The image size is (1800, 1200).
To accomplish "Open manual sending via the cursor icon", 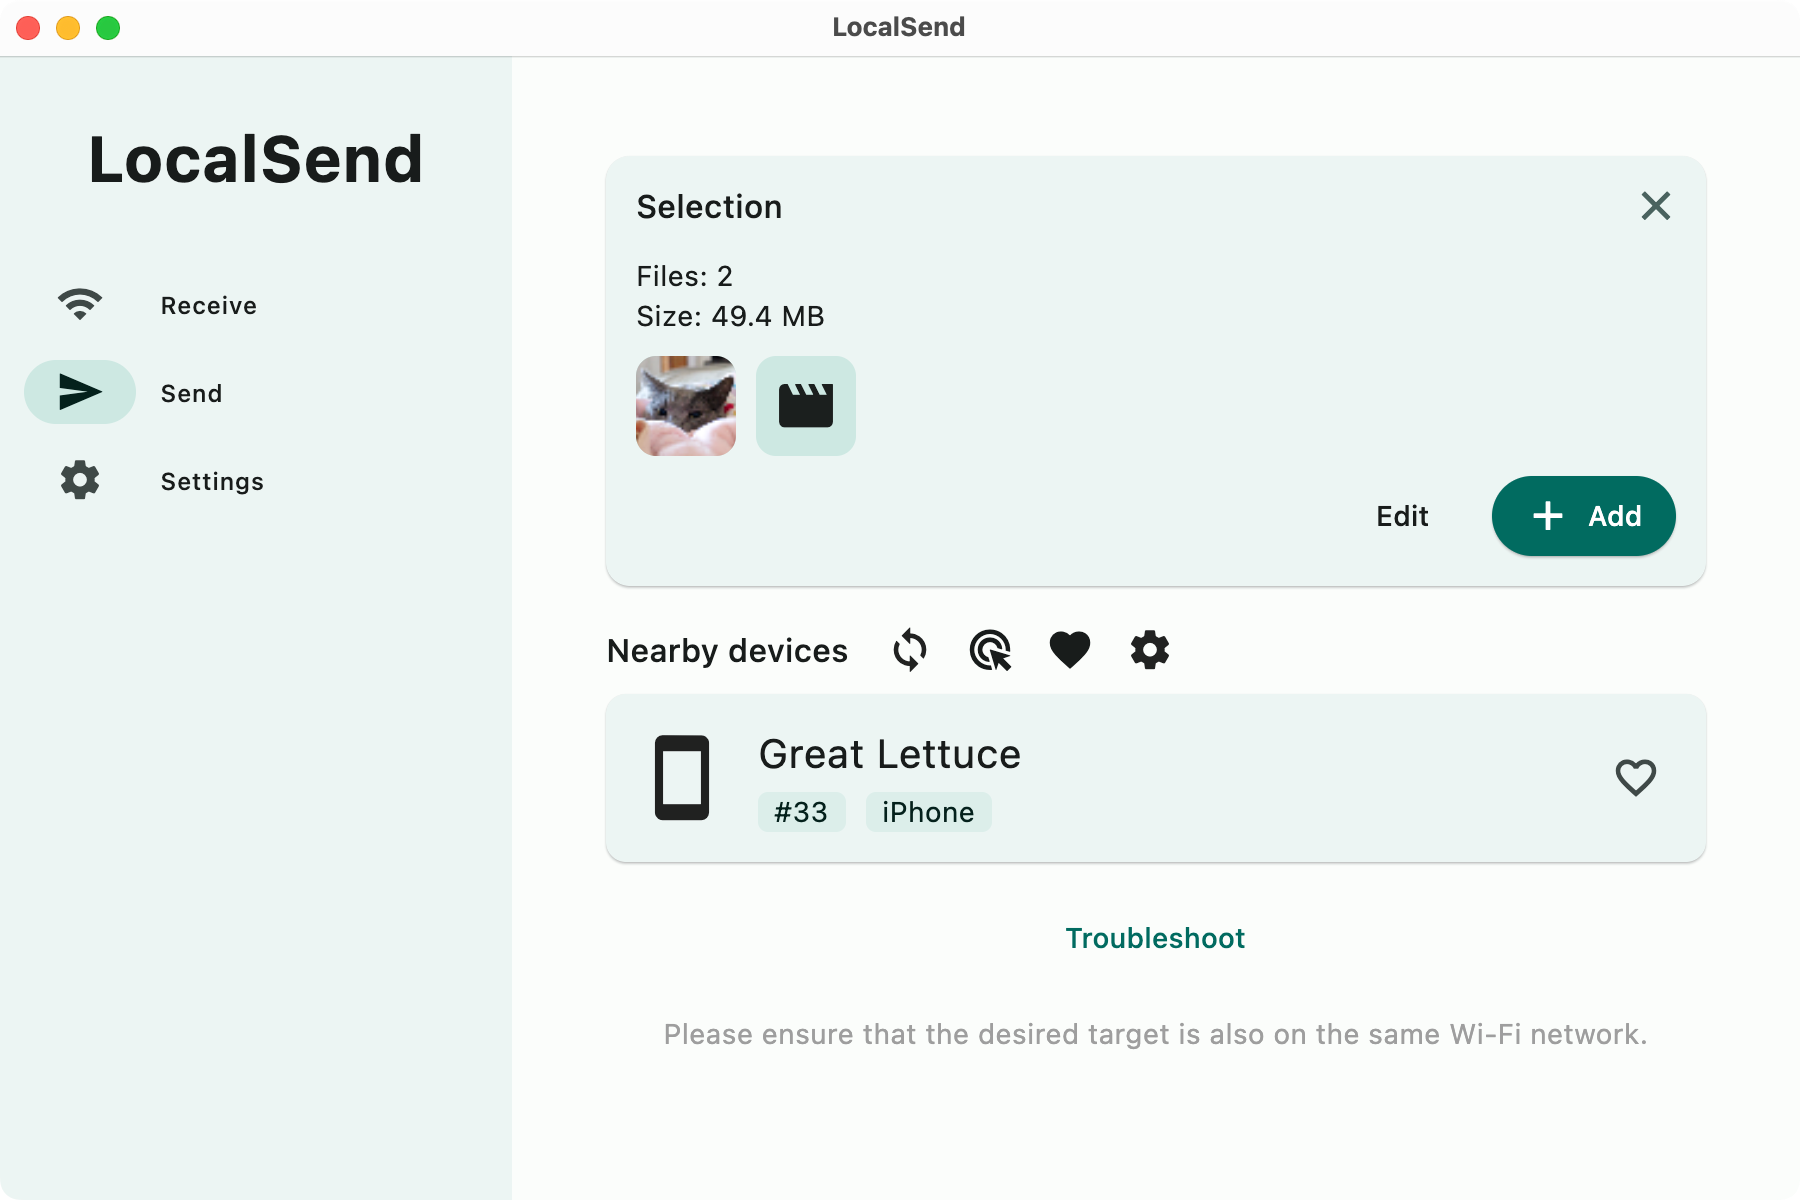I will tap(990, 649).
